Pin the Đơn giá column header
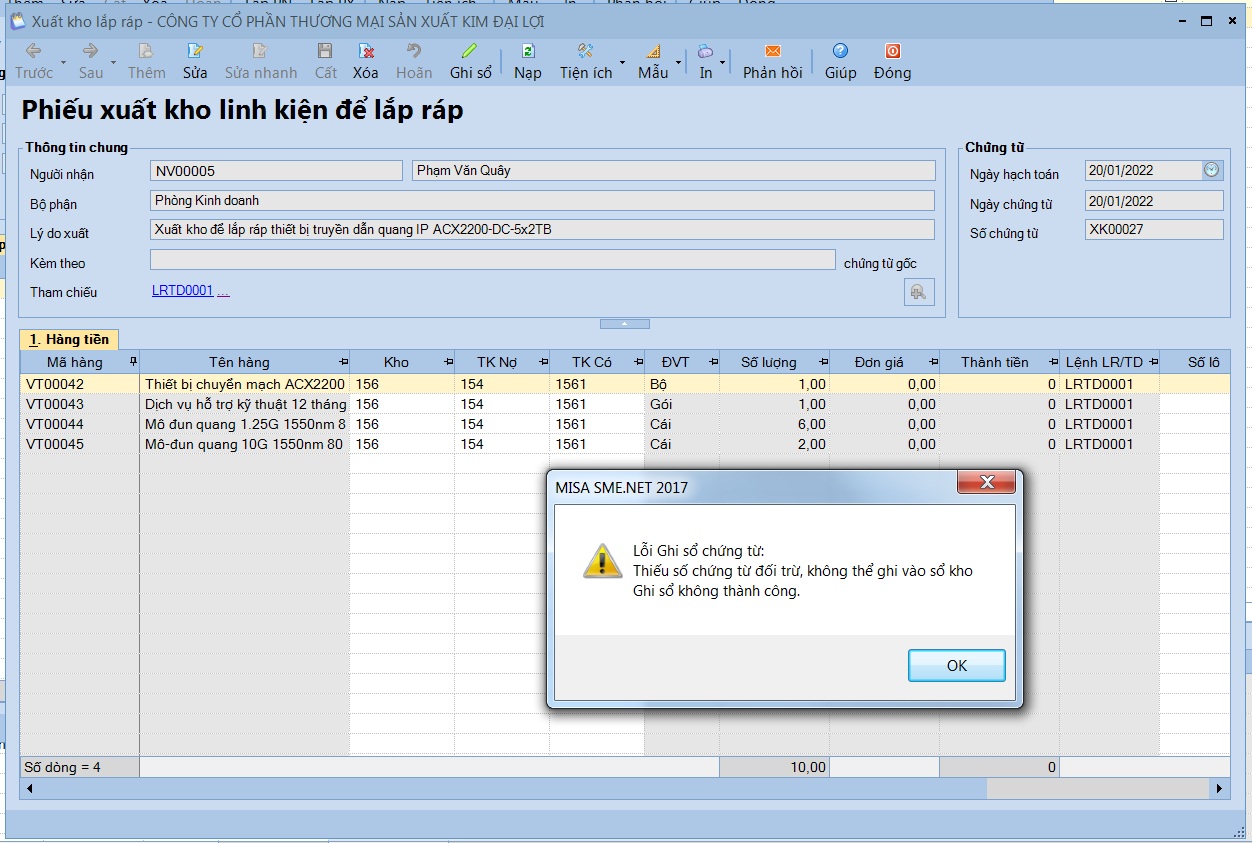 tap(932, 361)
